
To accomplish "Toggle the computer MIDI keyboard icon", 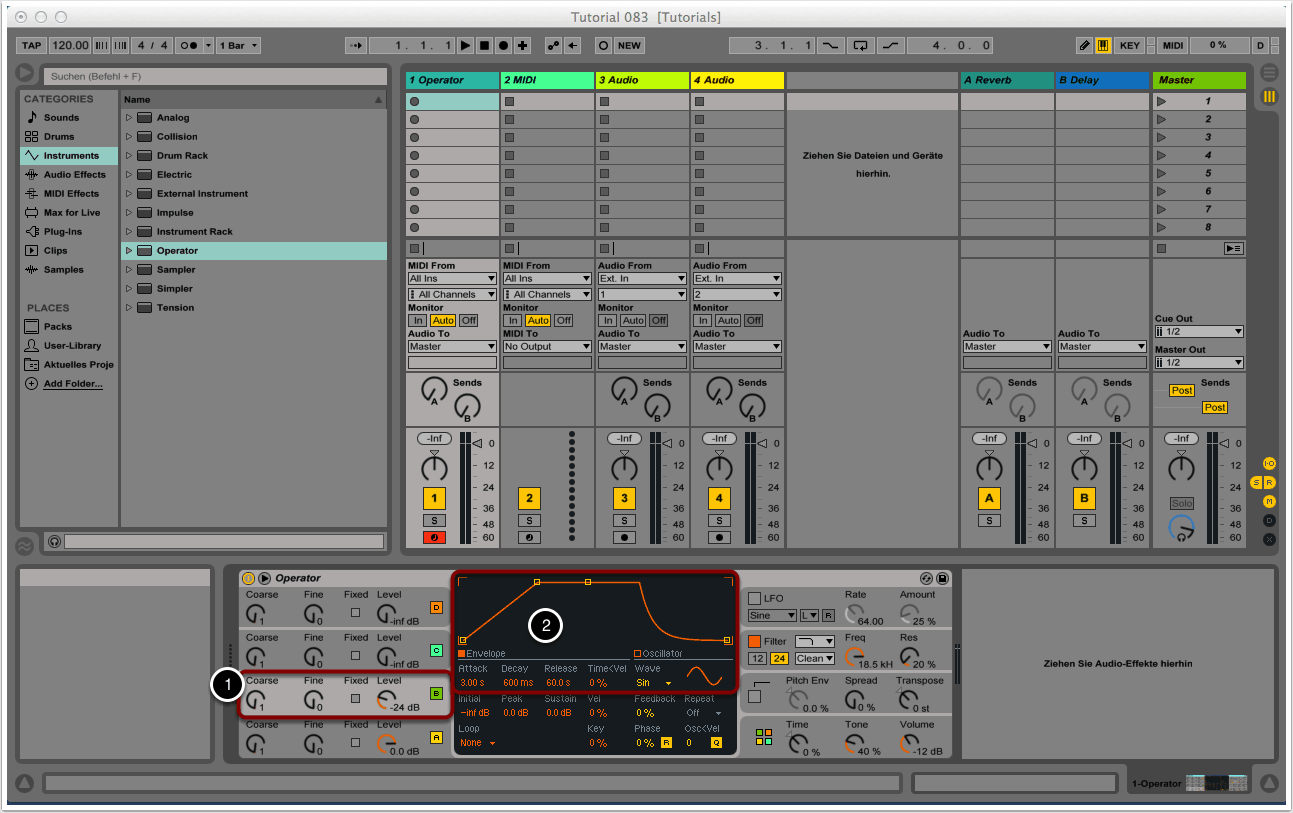I will [x=1103, y=45].
